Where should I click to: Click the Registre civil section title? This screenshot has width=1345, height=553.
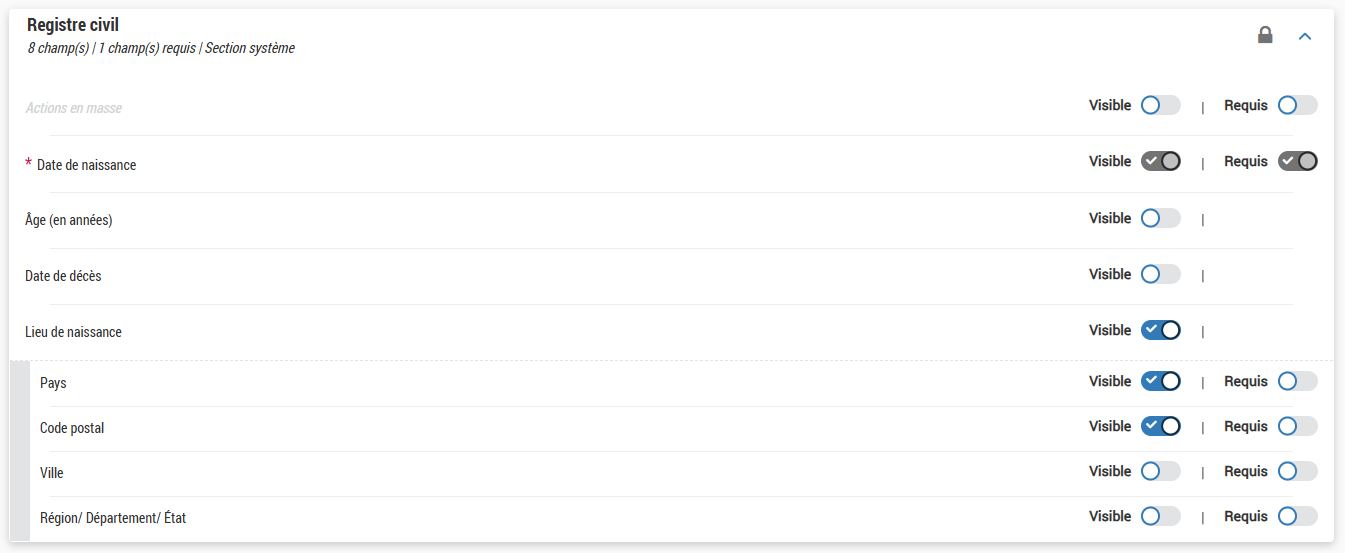coord(73,26)
